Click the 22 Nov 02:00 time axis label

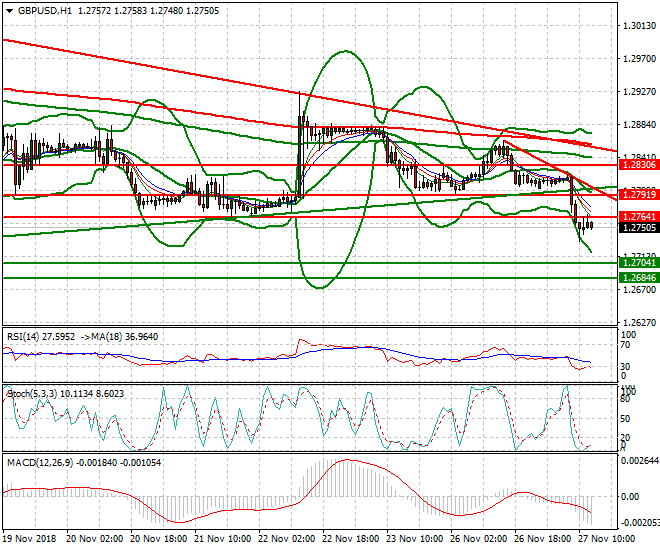coord(287,539)
